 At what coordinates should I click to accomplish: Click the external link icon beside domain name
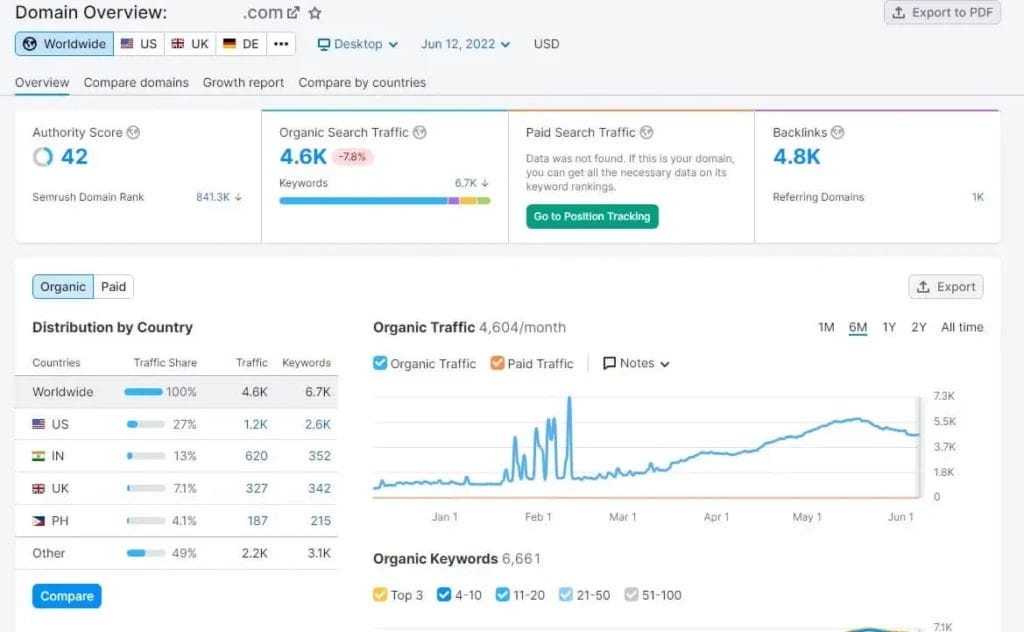[x=293, y=13]
